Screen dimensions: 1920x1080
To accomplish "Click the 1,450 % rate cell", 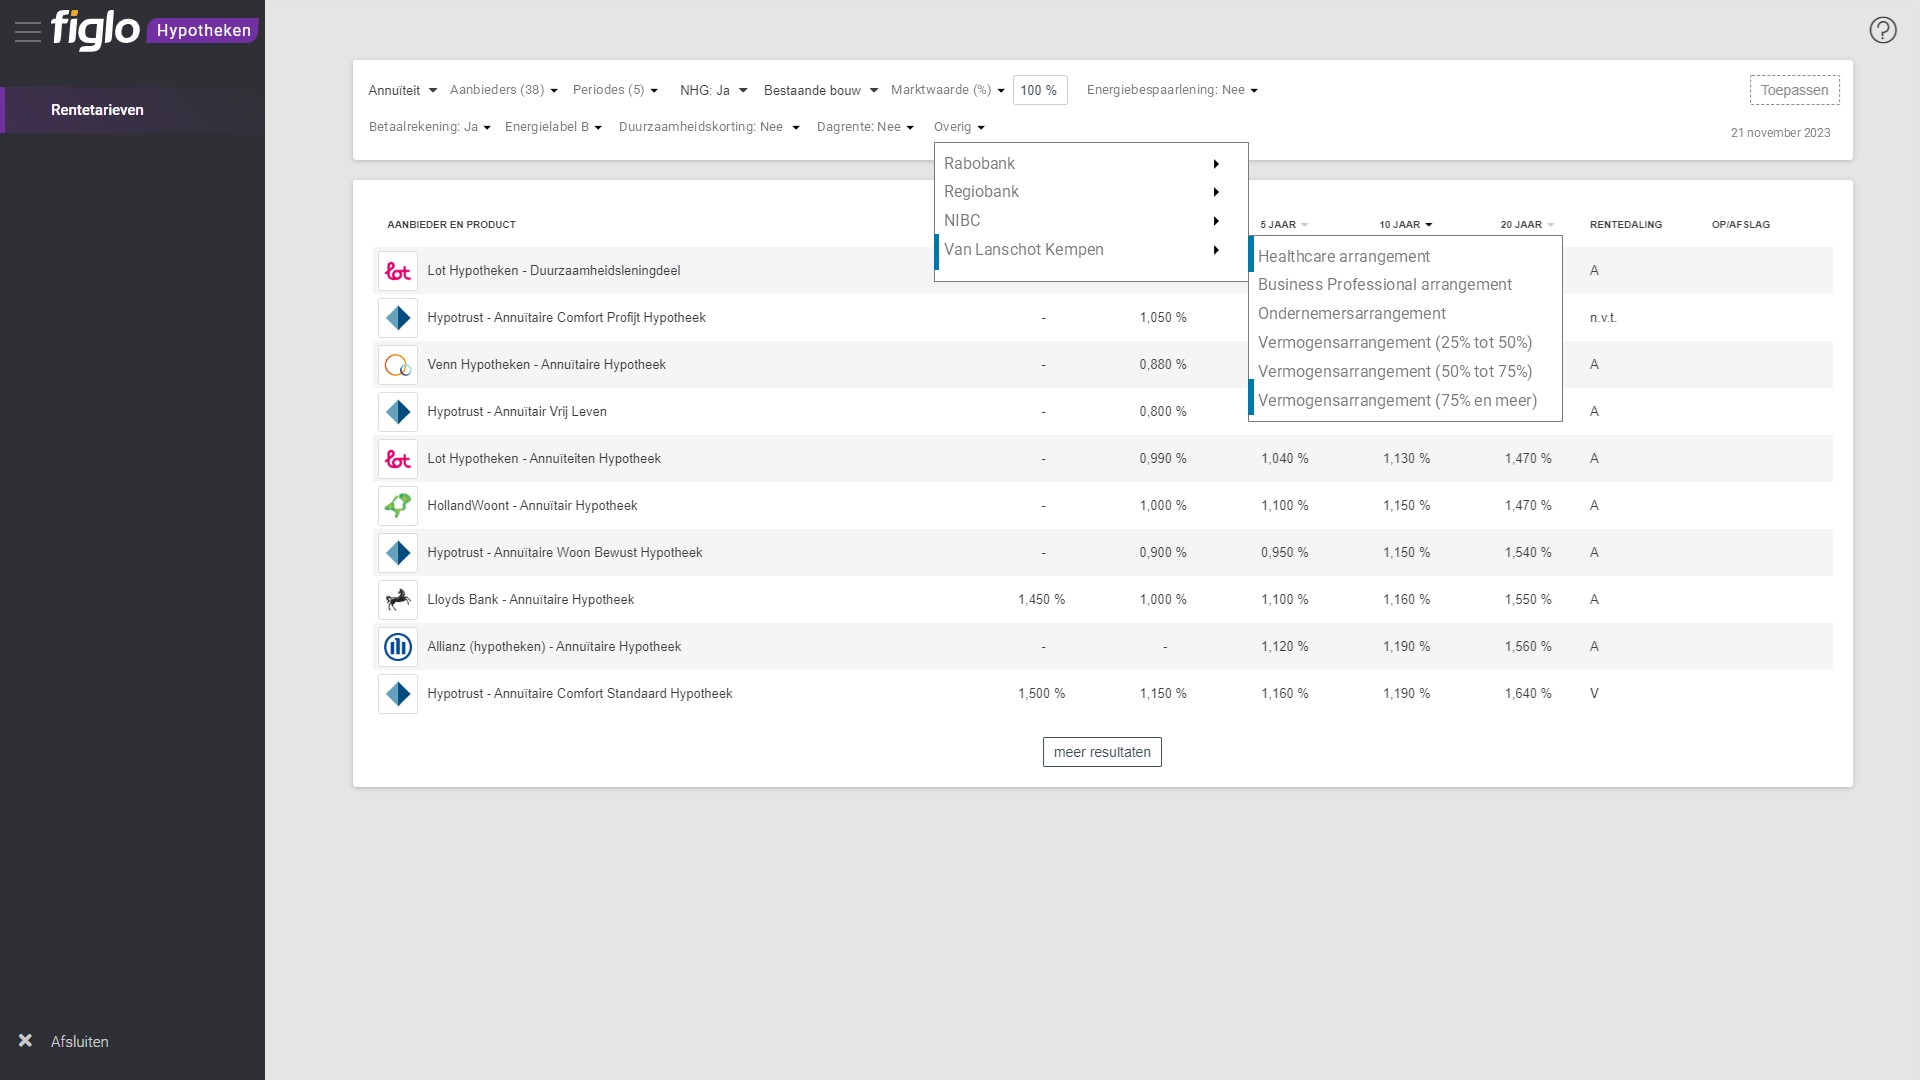I will [1041, 600].
